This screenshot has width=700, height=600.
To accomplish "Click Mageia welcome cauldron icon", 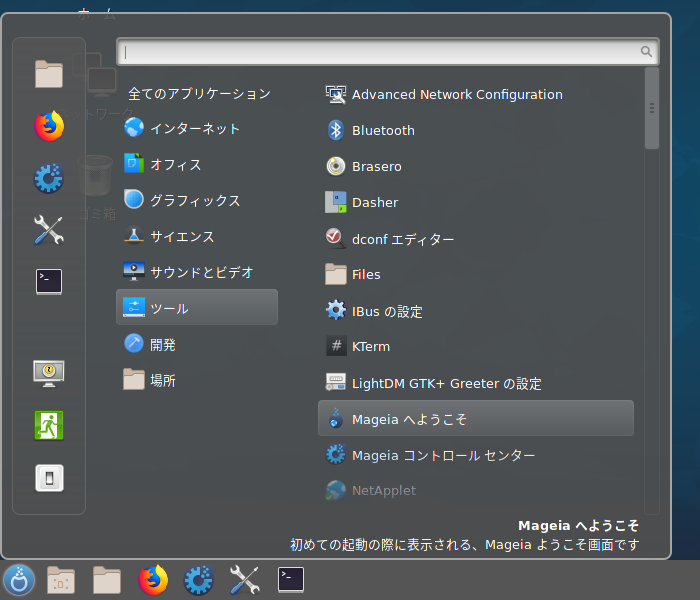I will 336,419.
